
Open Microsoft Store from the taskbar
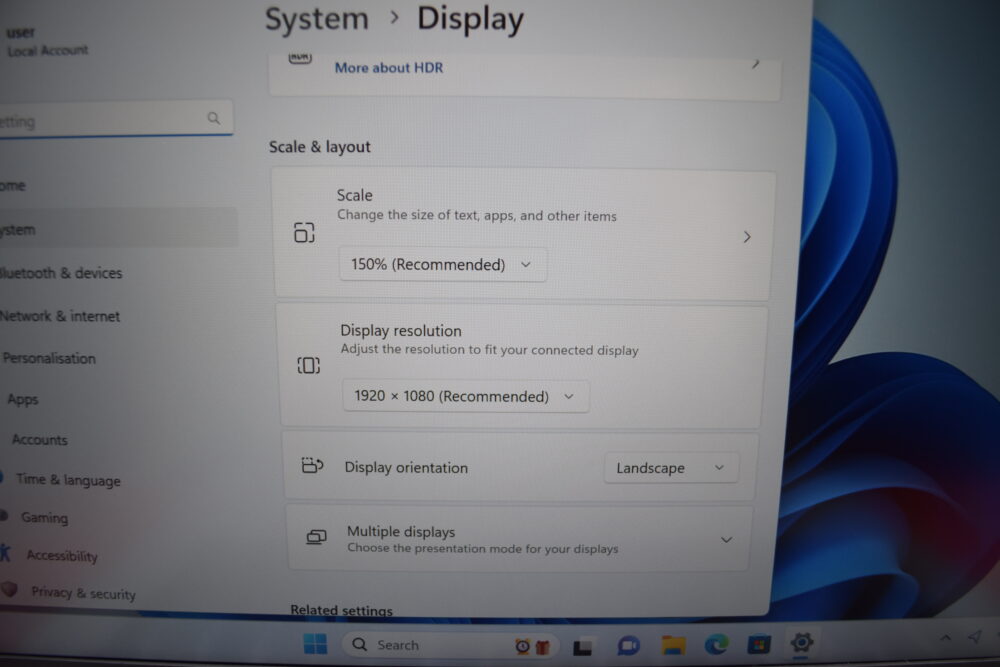[759, 645]
